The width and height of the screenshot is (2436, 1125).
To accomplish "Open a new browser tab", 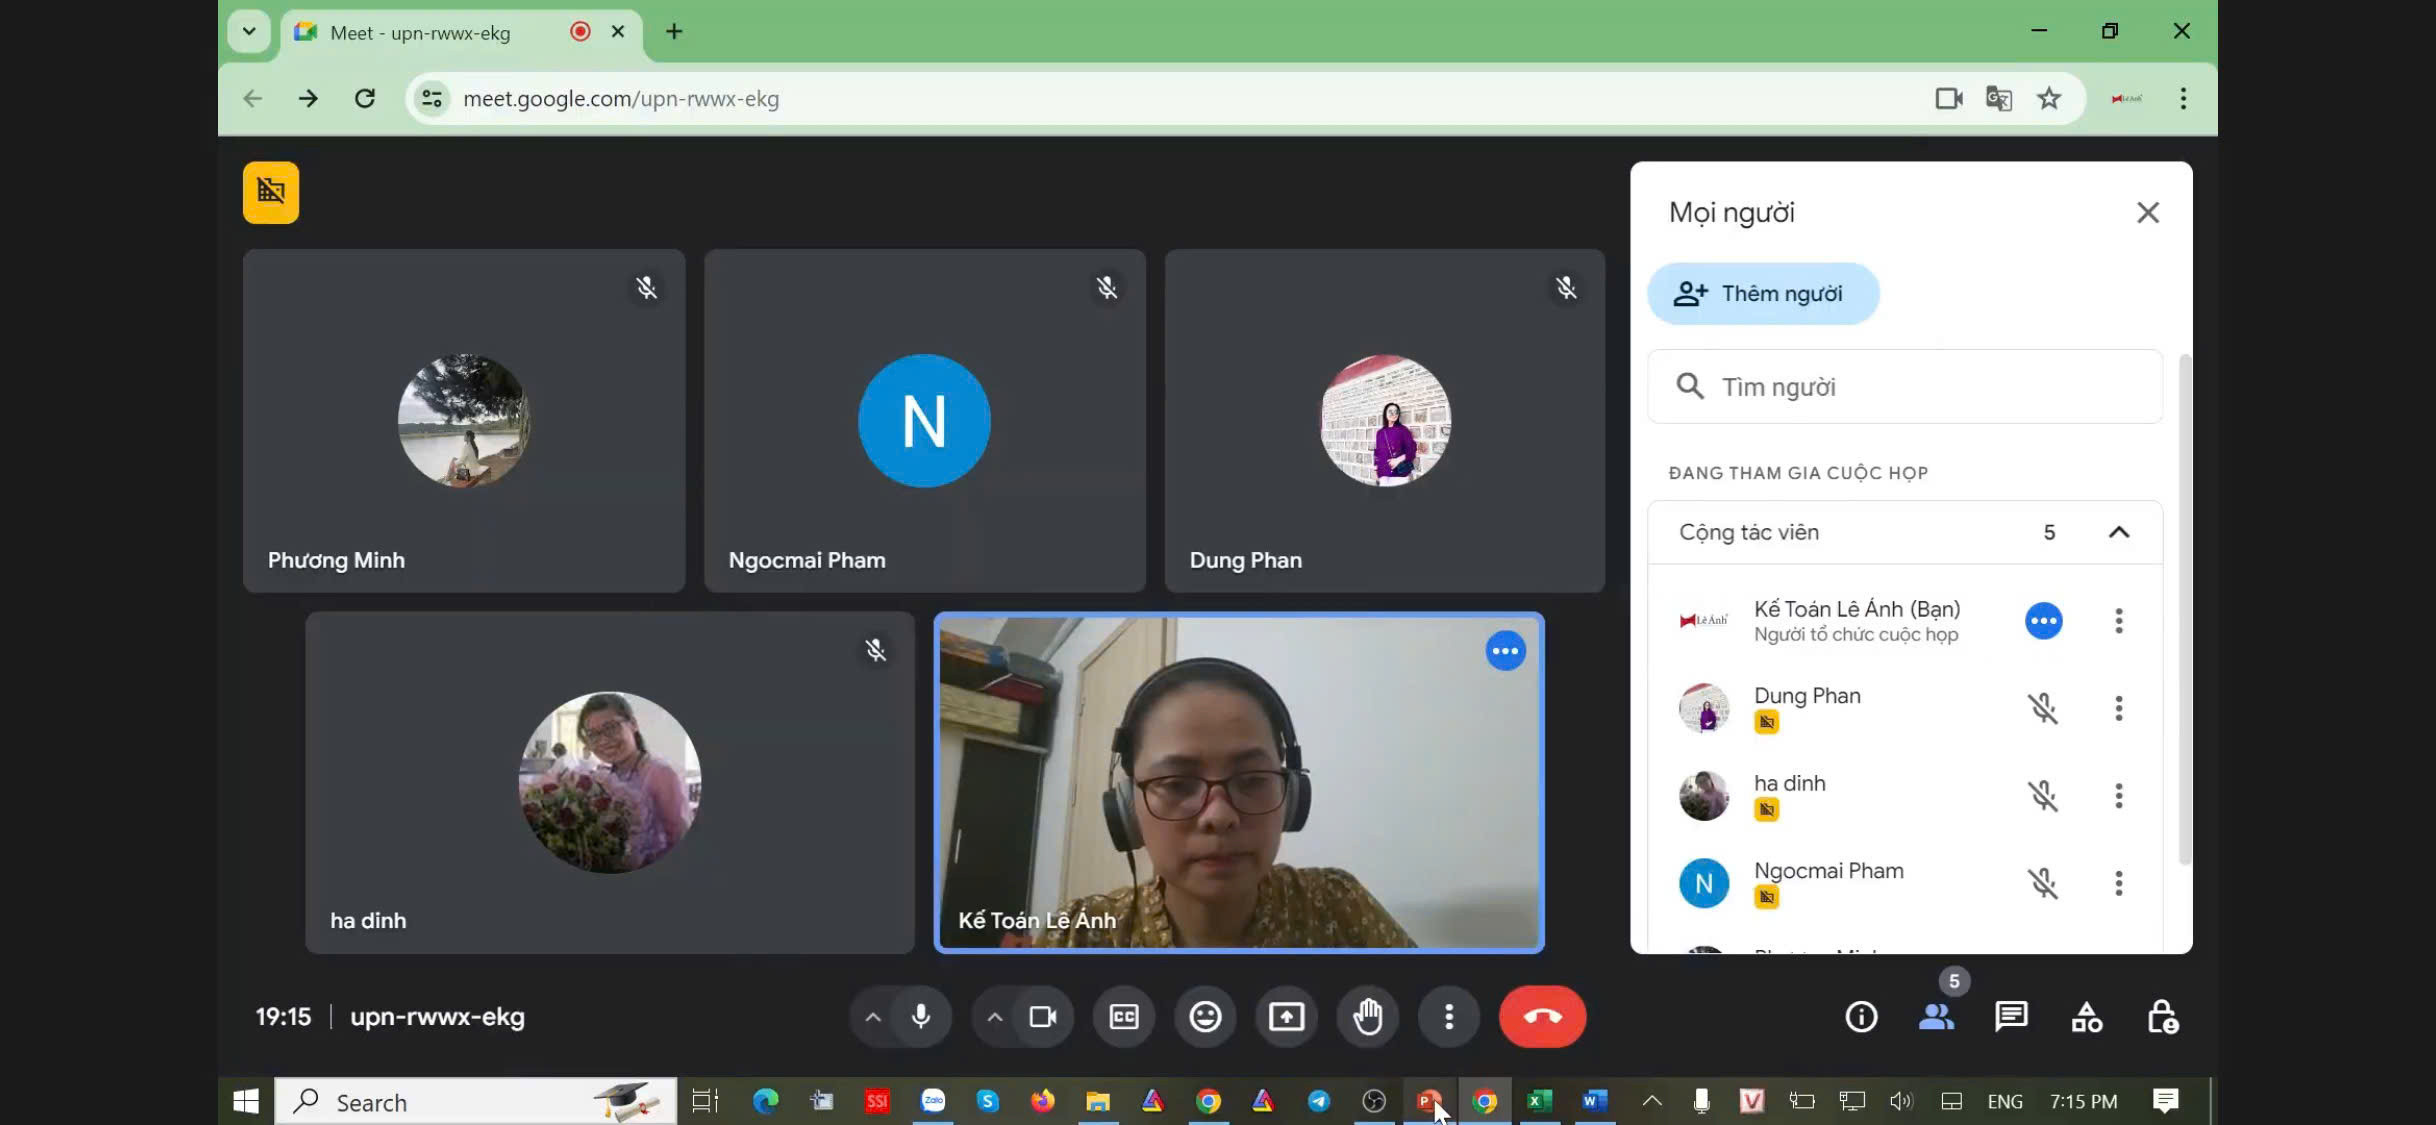I will point(674,32).
